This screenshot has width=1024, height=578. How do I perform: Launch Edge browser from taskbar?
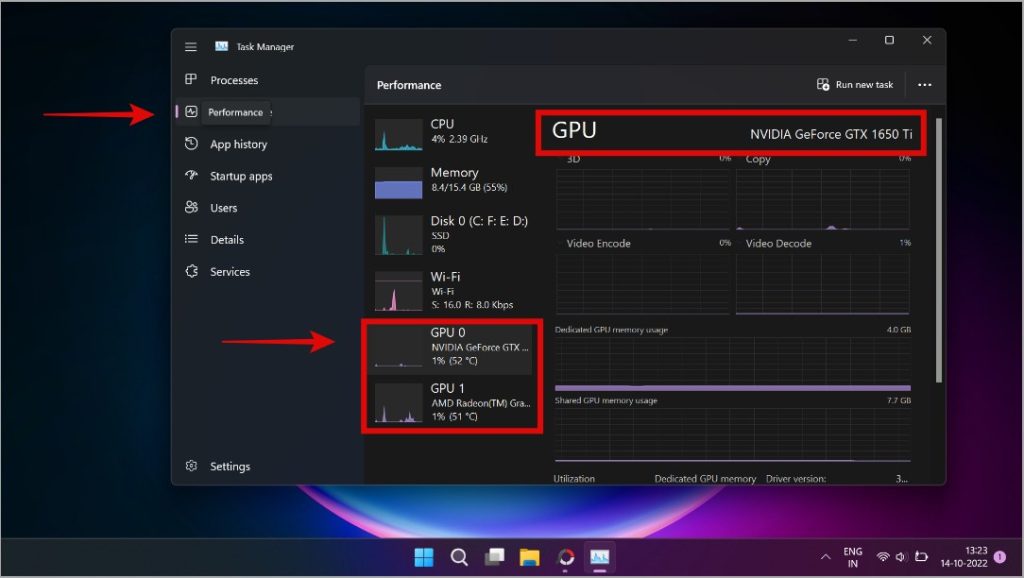(564, 557)
